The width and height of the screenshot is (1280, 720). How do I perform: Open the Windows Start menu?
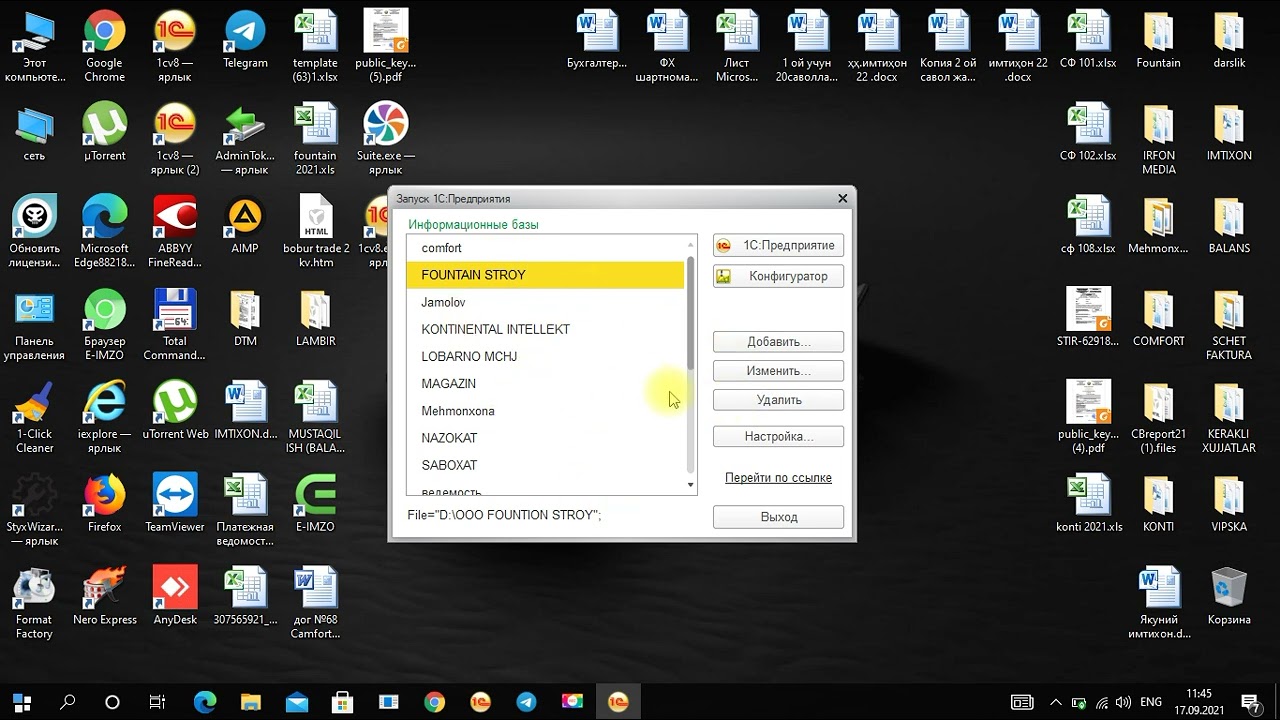[22, 702]
